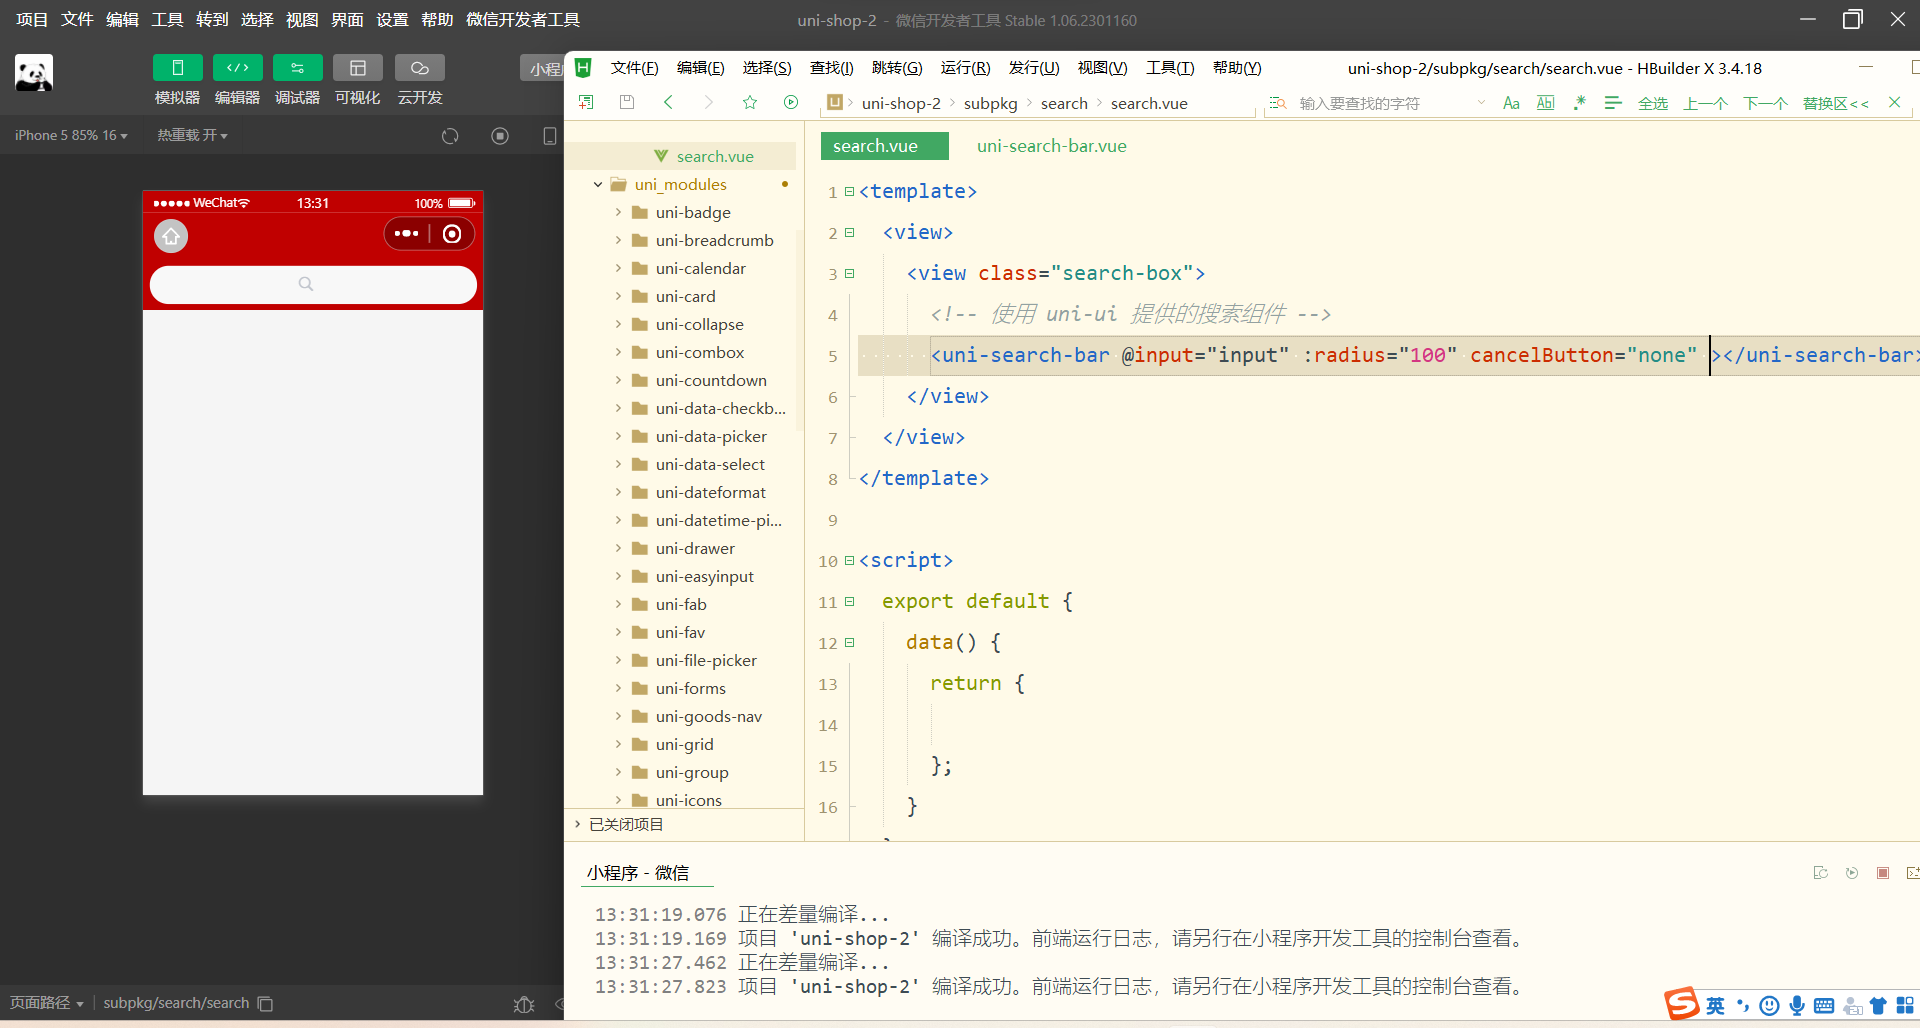Switch to the uni-search-bar.vue tab
This screenshot has width=1920, height=1028.
[1051, 146]
